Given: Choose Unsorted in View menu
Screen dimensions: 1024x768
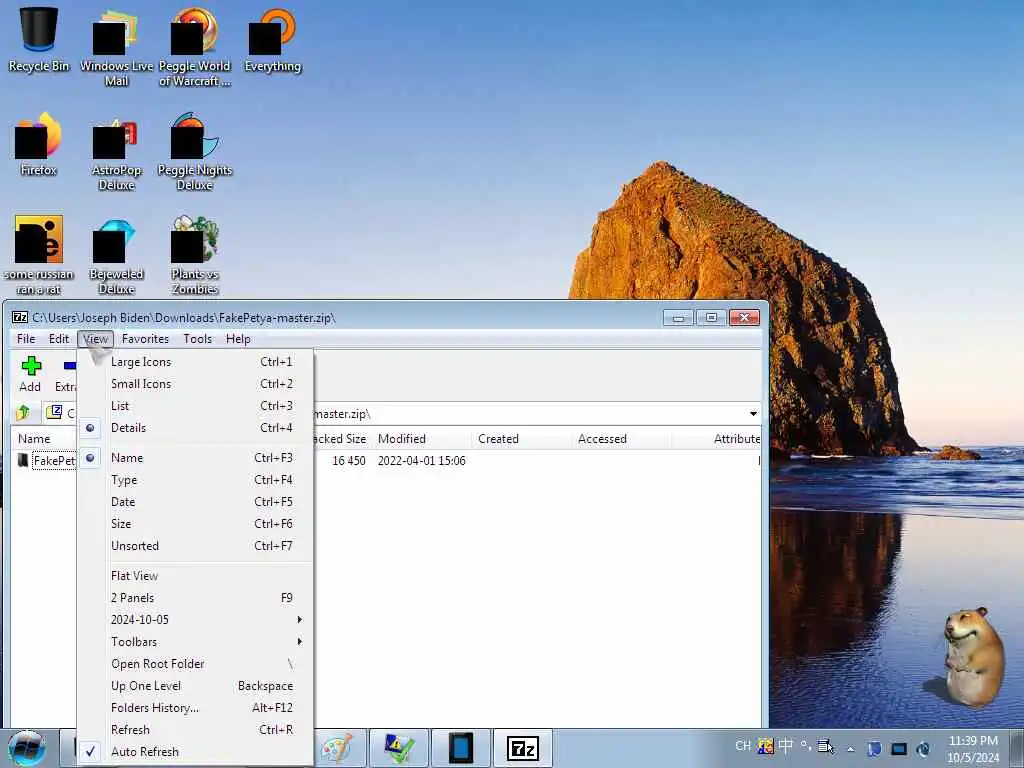Looking at the screenshot, I should tap(196, 546).
